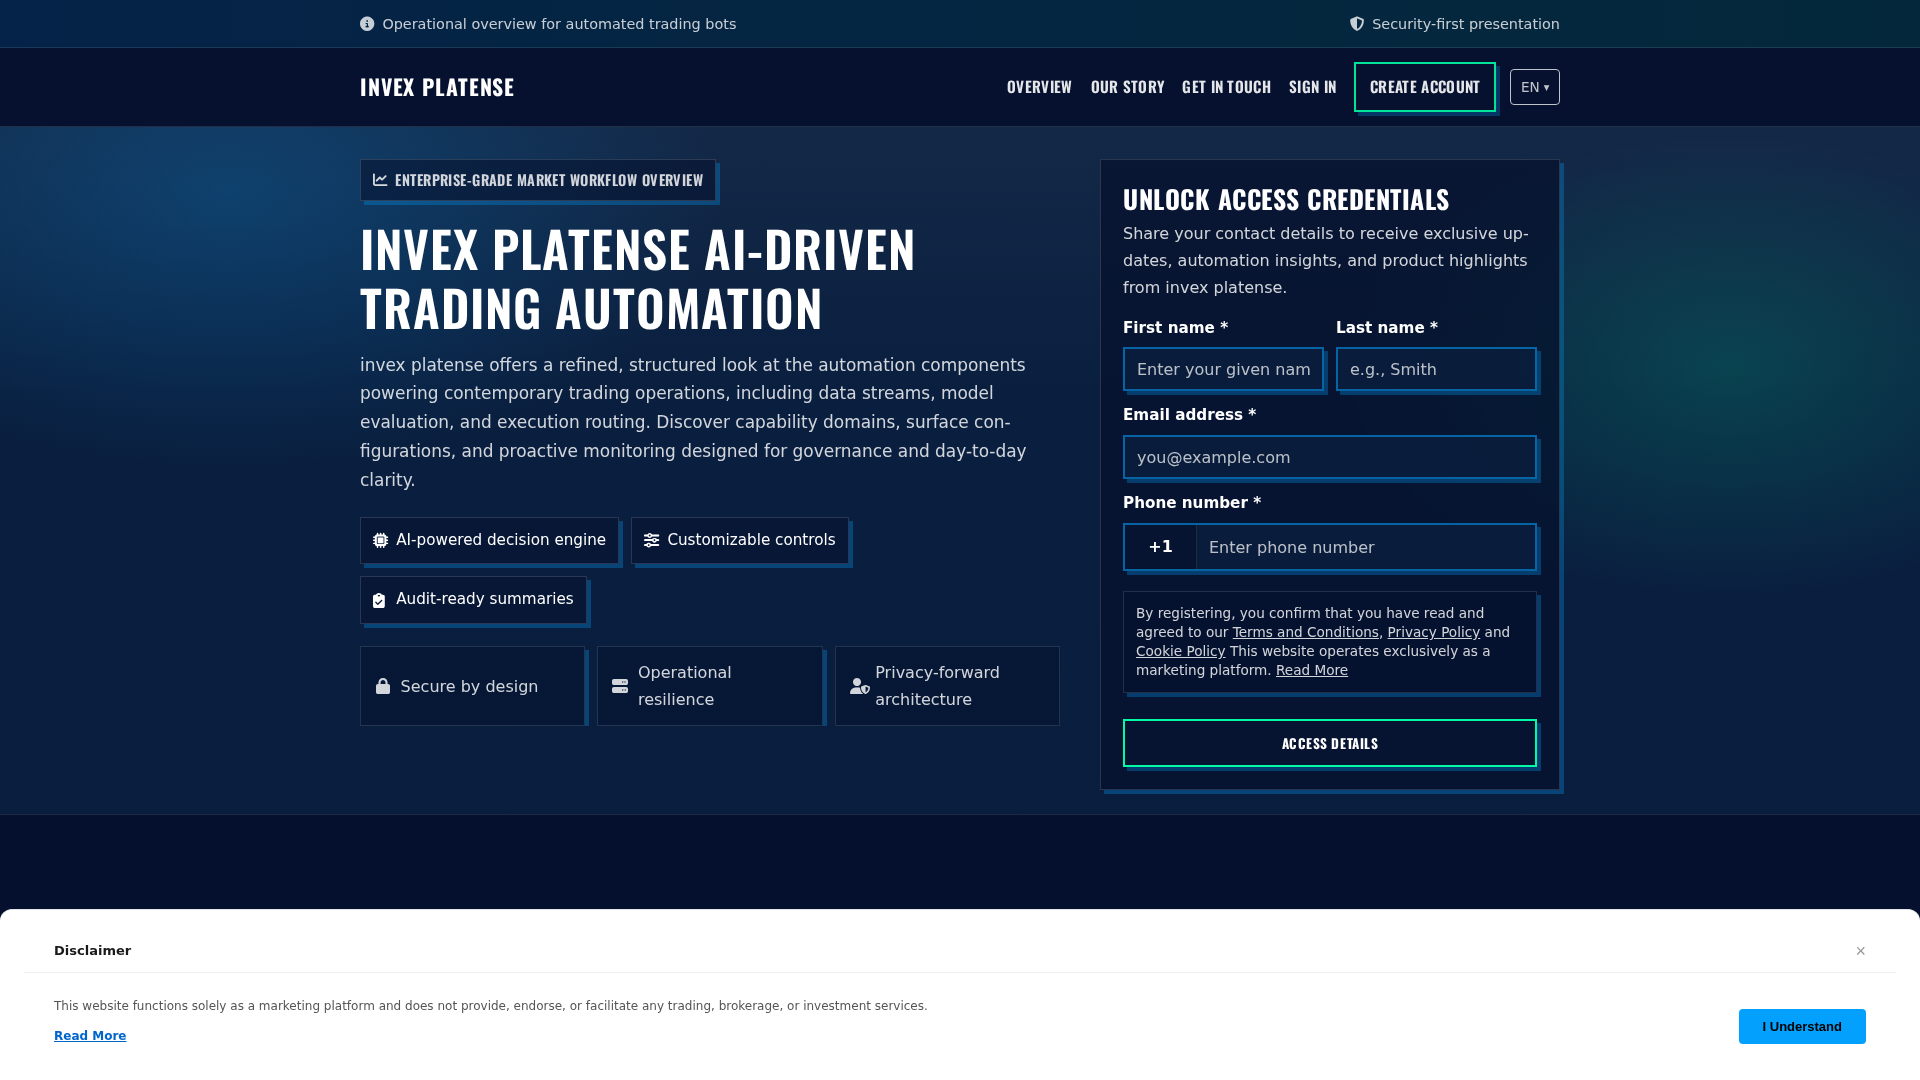Click the Create Account button
The height and width of the screenshot is (1080, 1920).
(x=1425, y=87)
